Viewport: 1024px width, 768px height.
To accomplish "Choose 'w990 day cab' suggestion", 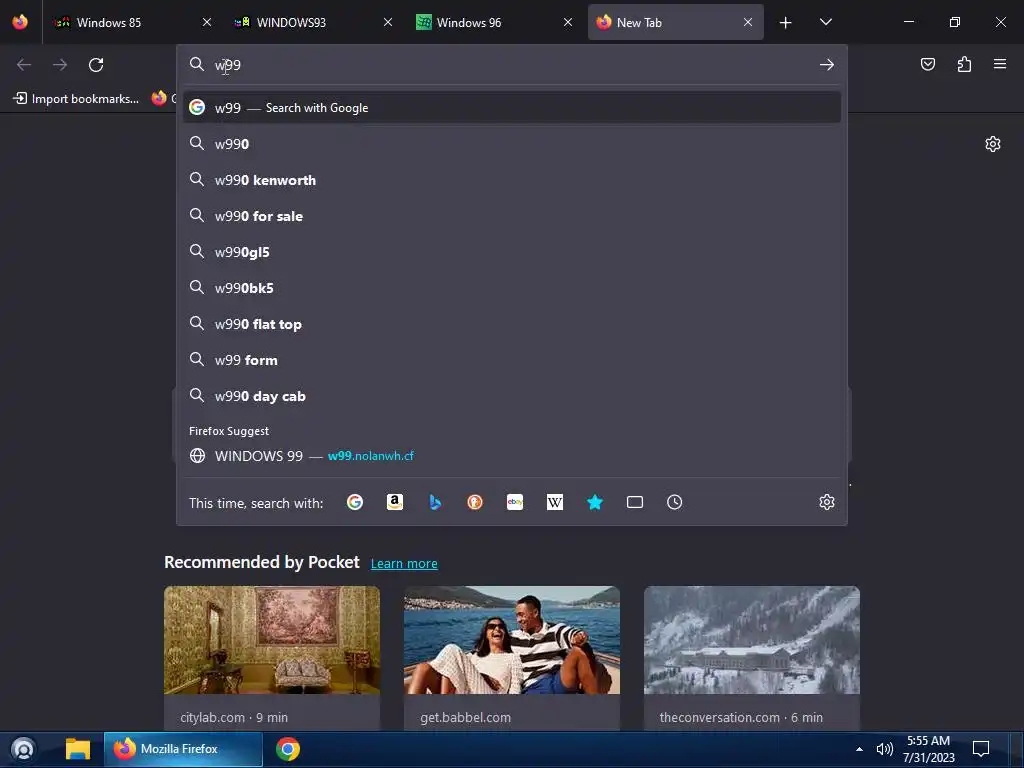I will (x=512, y=396).
